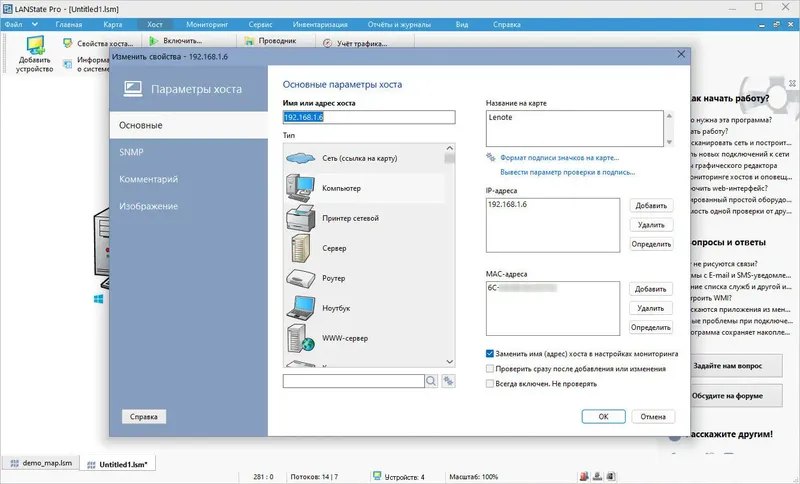Switch to the Изображение section
This screenshot has width=800, height=484.
pyautogui.click(x=189, y=206)
